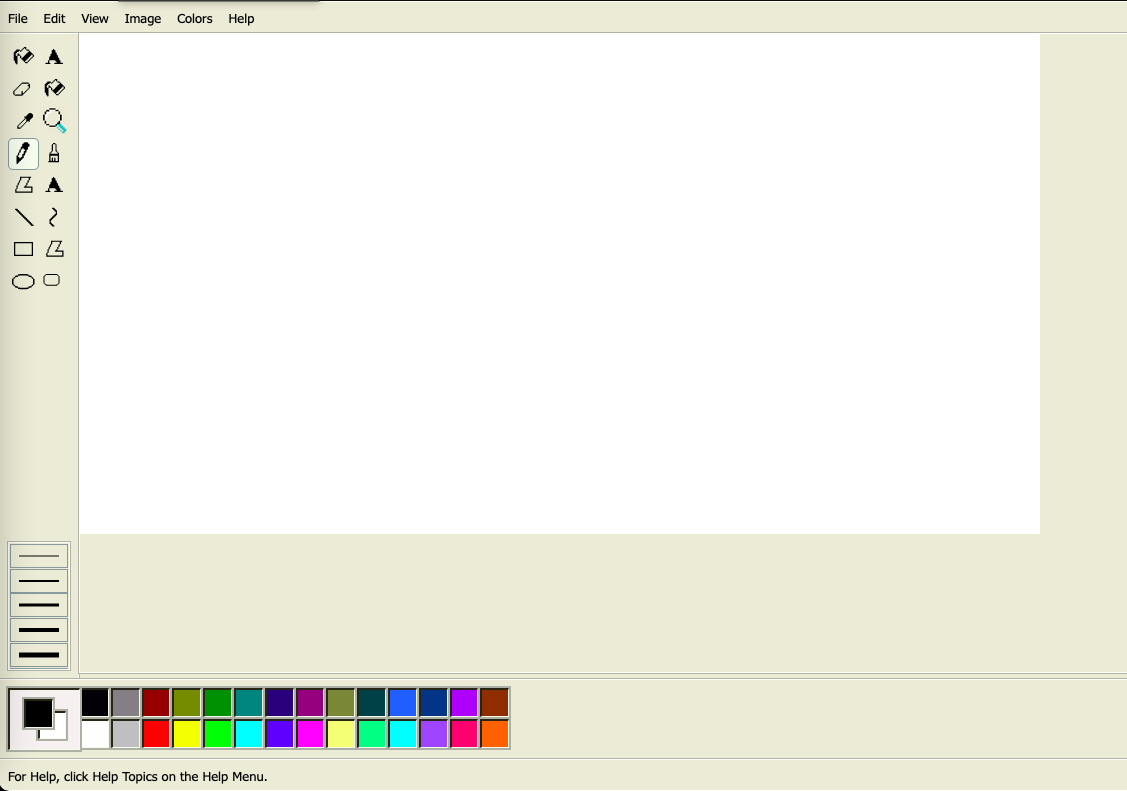
Task: Select the medium line width option
Action: tap(38, 605)
